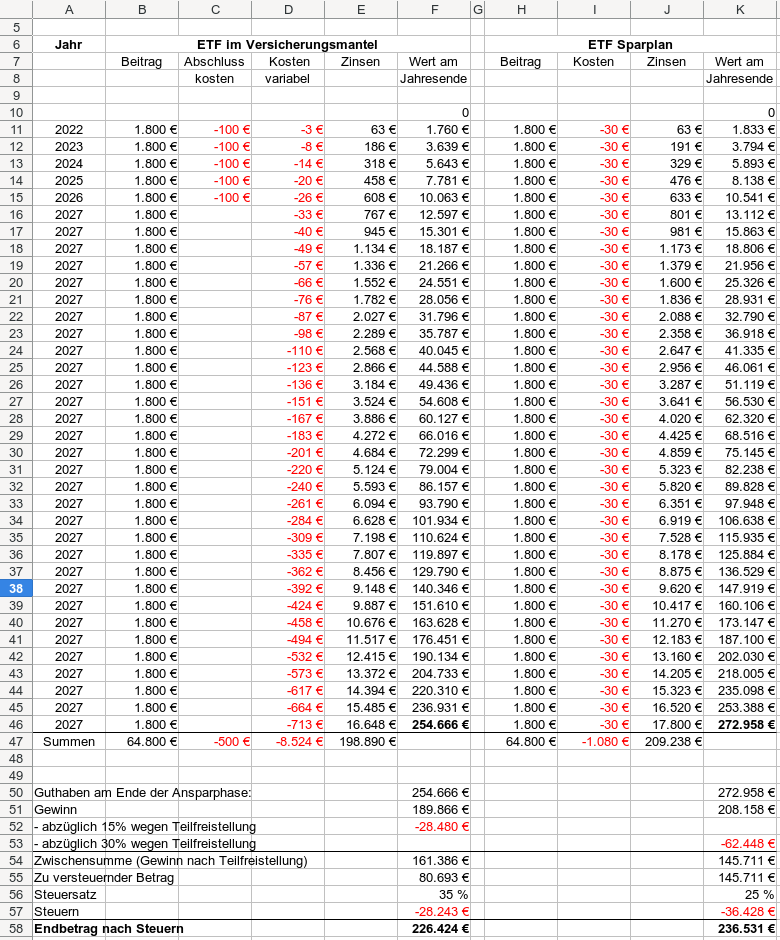Select column A header
Screen dimensions: 780x940
pos(69,10)
